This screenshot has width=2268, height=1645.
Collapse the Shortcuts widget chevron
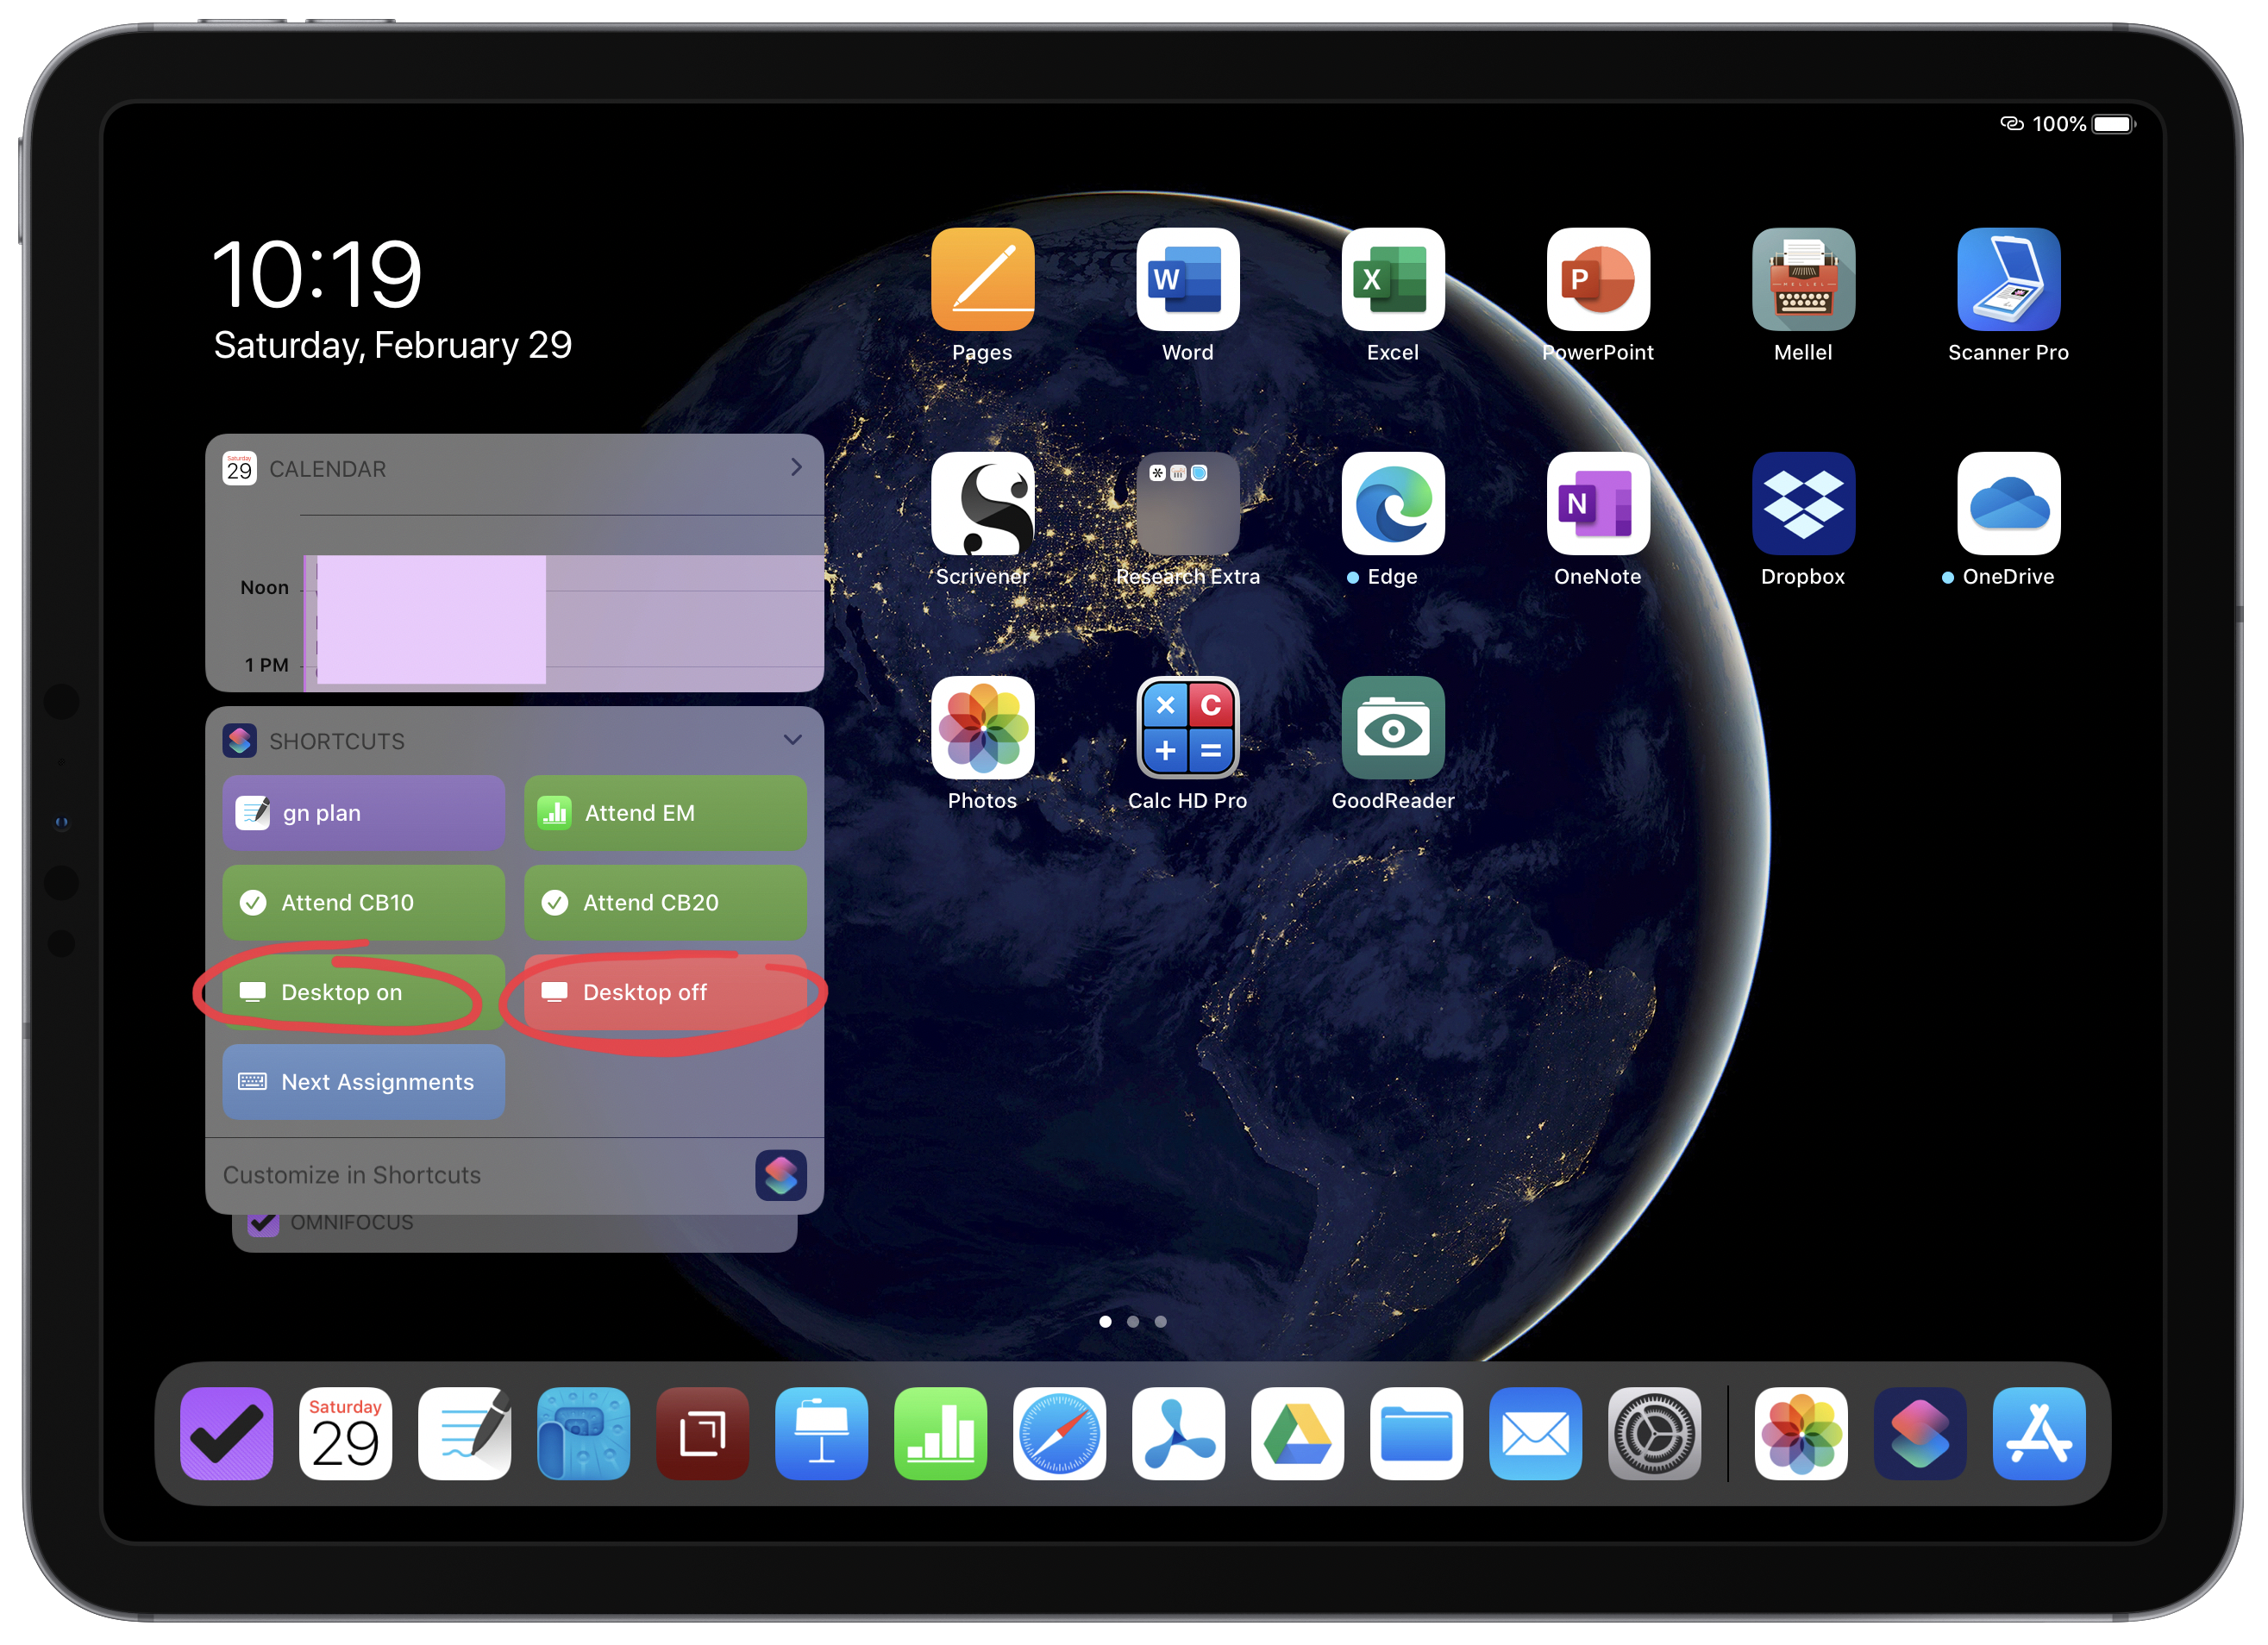[792, 740]
